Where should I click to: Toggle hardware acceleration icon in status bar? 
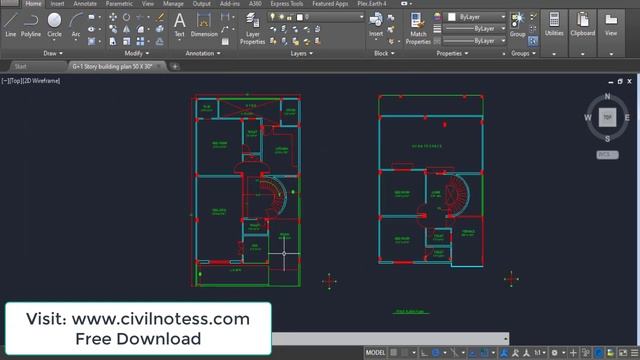coord(599,353)
